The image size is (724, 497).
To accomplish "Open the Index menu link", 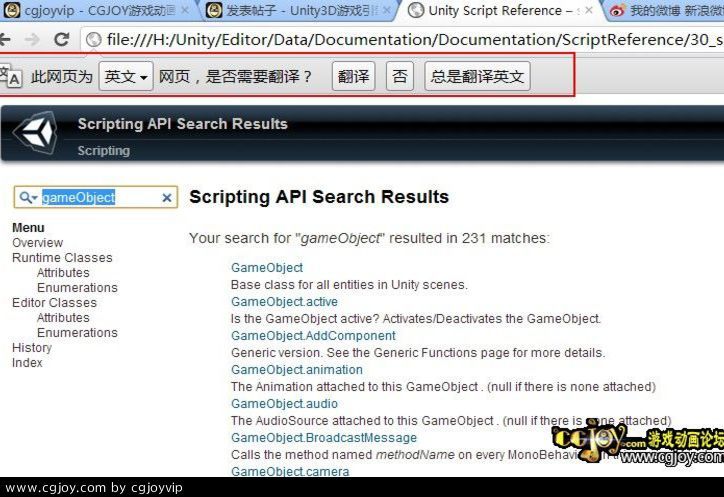I will (27, 363).
